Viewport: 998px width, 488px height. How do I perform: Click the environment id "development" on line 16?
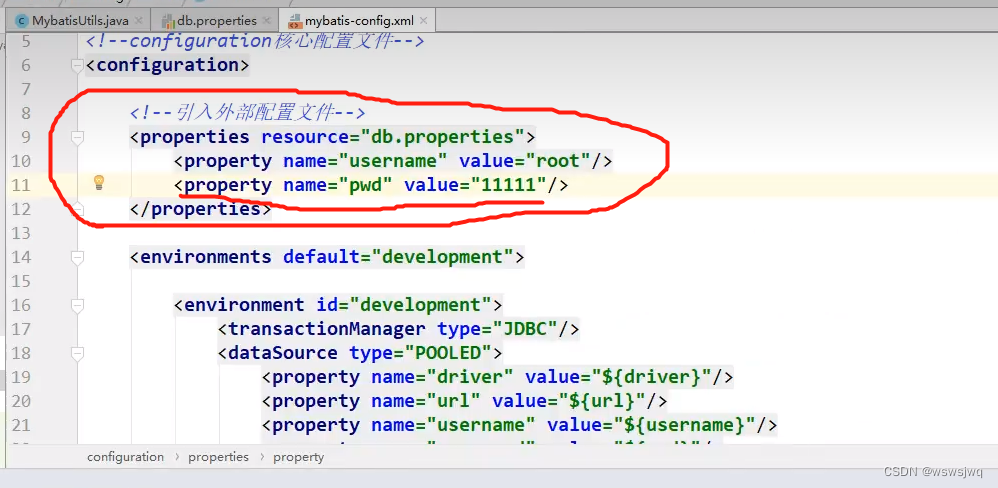pyautogui.click(x=421, y=305)
